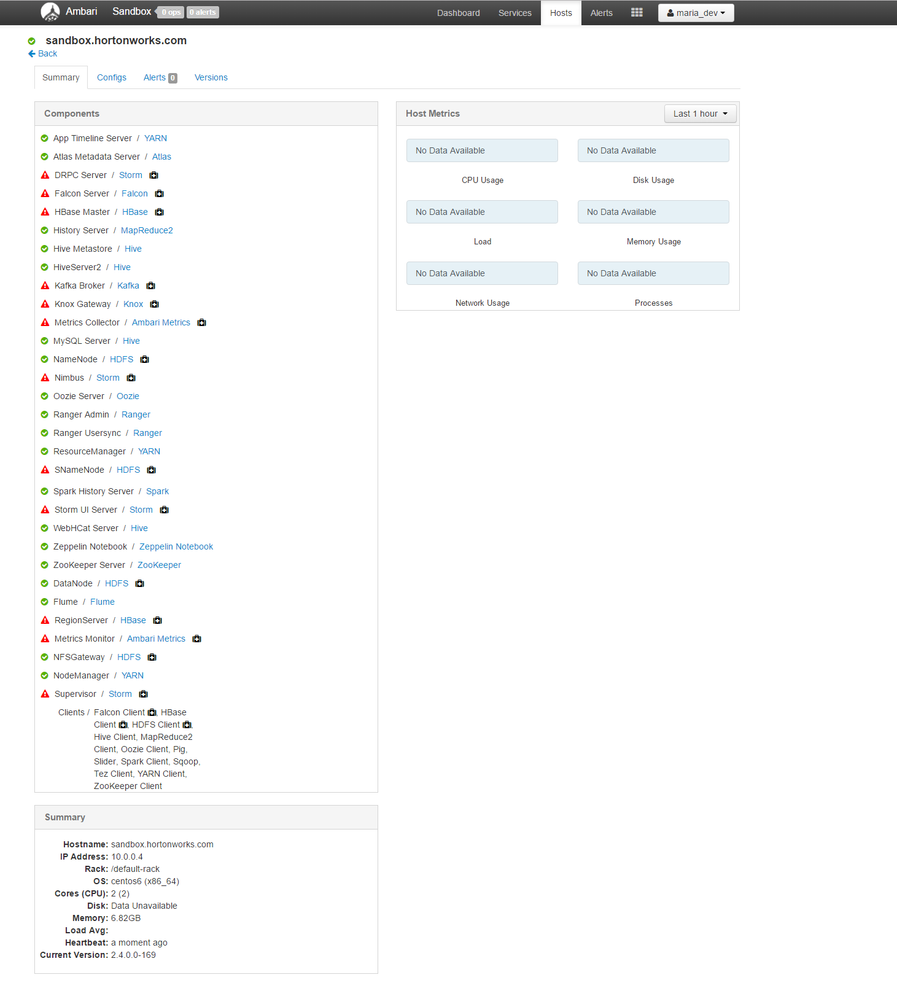The height and width of the screenshot is (999, 897).
Task: Switch to the Summary tab
Action: pyautogui.click(x=61, y=78)
